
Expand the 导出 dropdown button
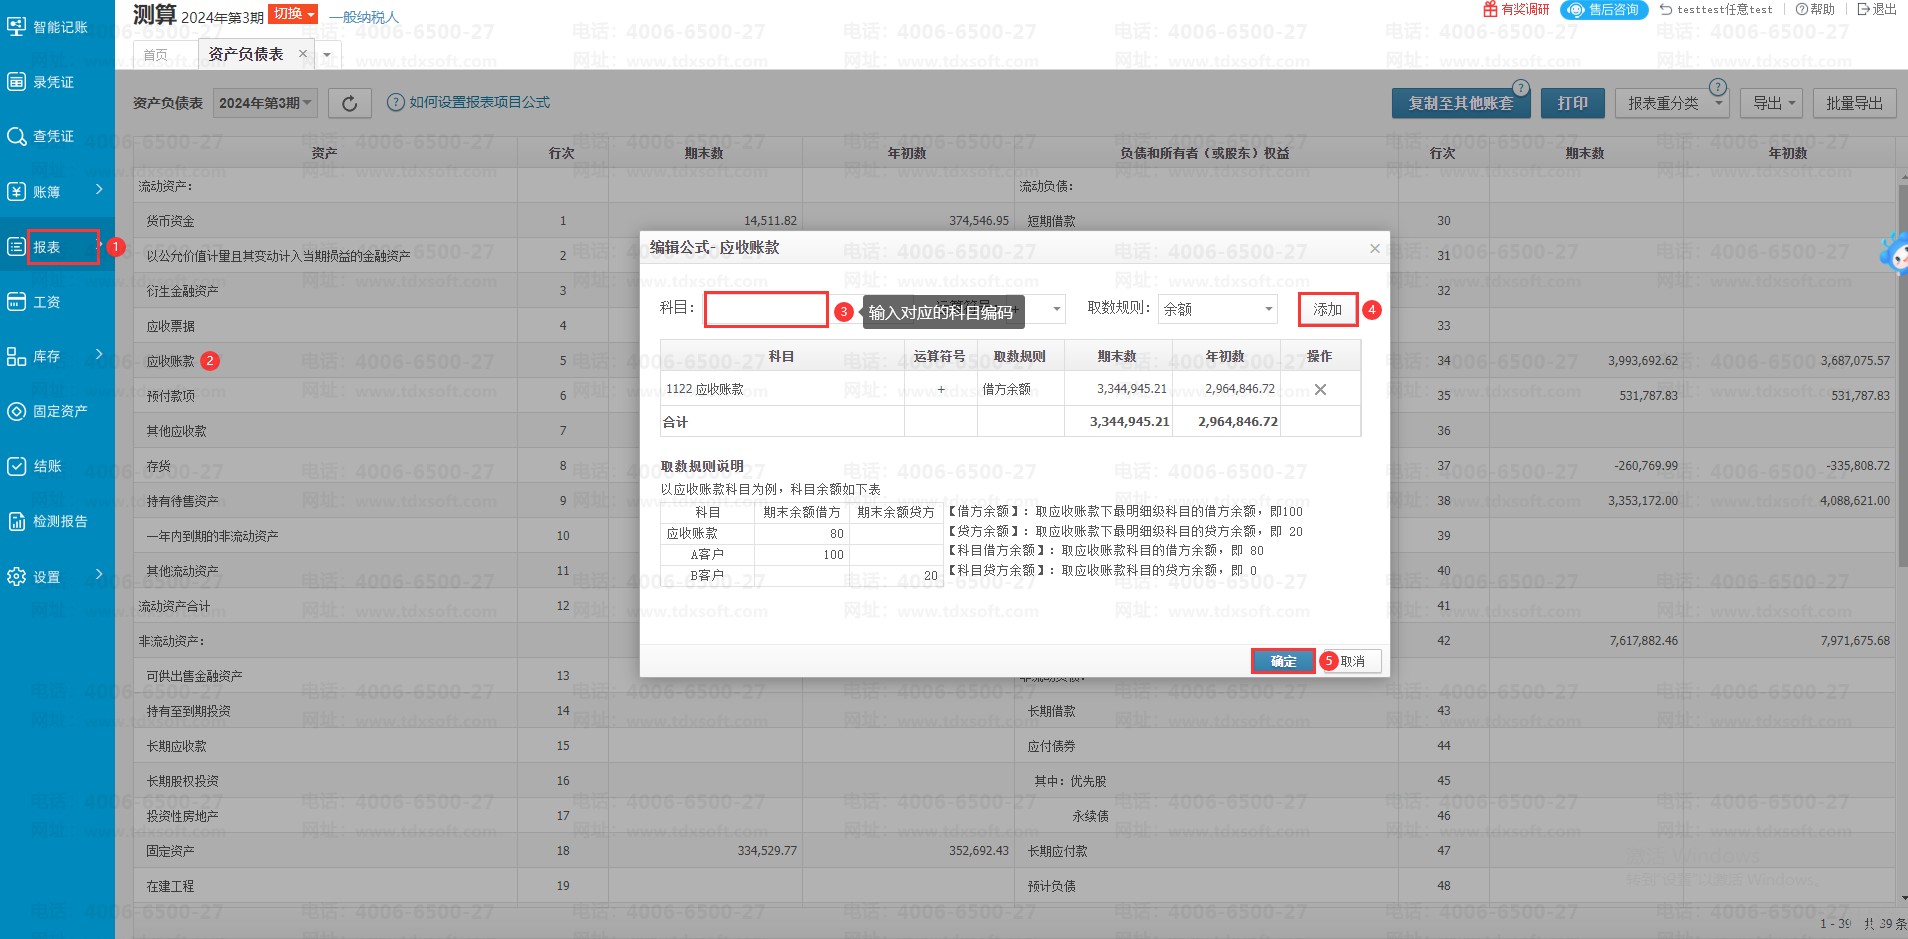pos(1774,103)
